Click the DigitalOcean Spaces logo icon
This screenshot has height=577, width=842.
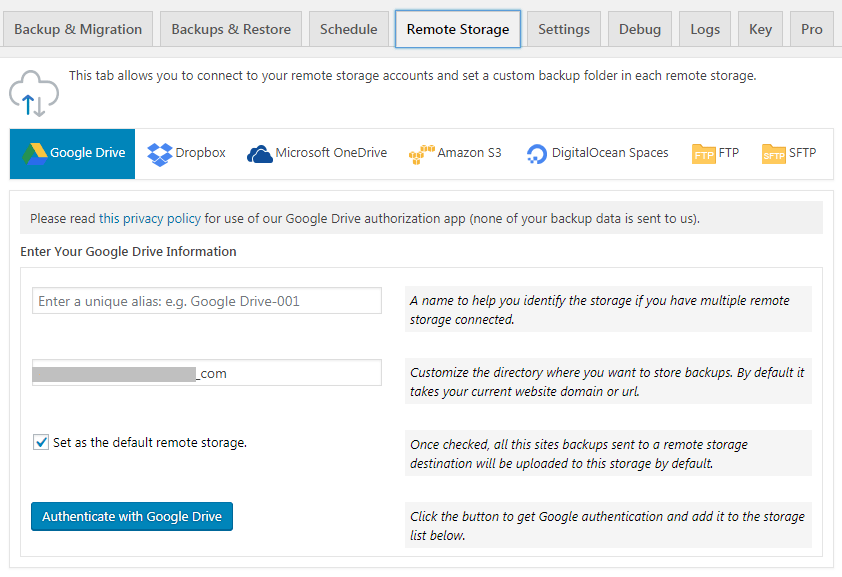(536, 154)
